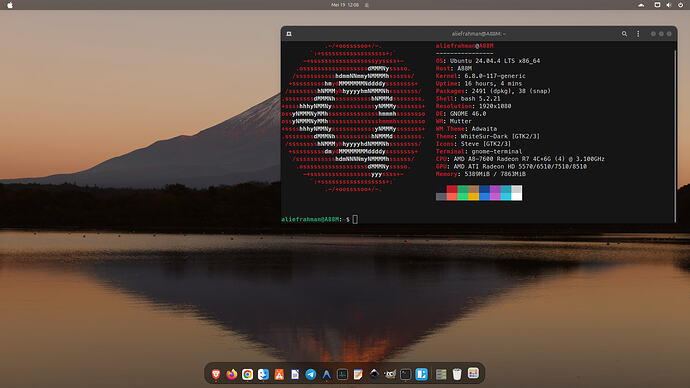Open the Finder-style file manager in dock
Viewport: 690px width, 388px height.
coord(263,374)
